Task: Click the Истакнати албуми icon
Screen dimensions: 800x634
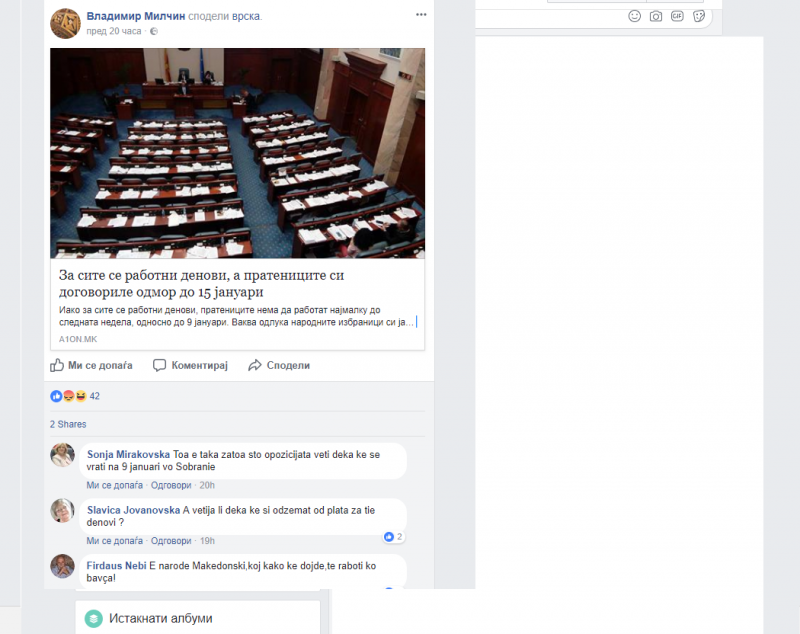Action: (x=93, y=618)
